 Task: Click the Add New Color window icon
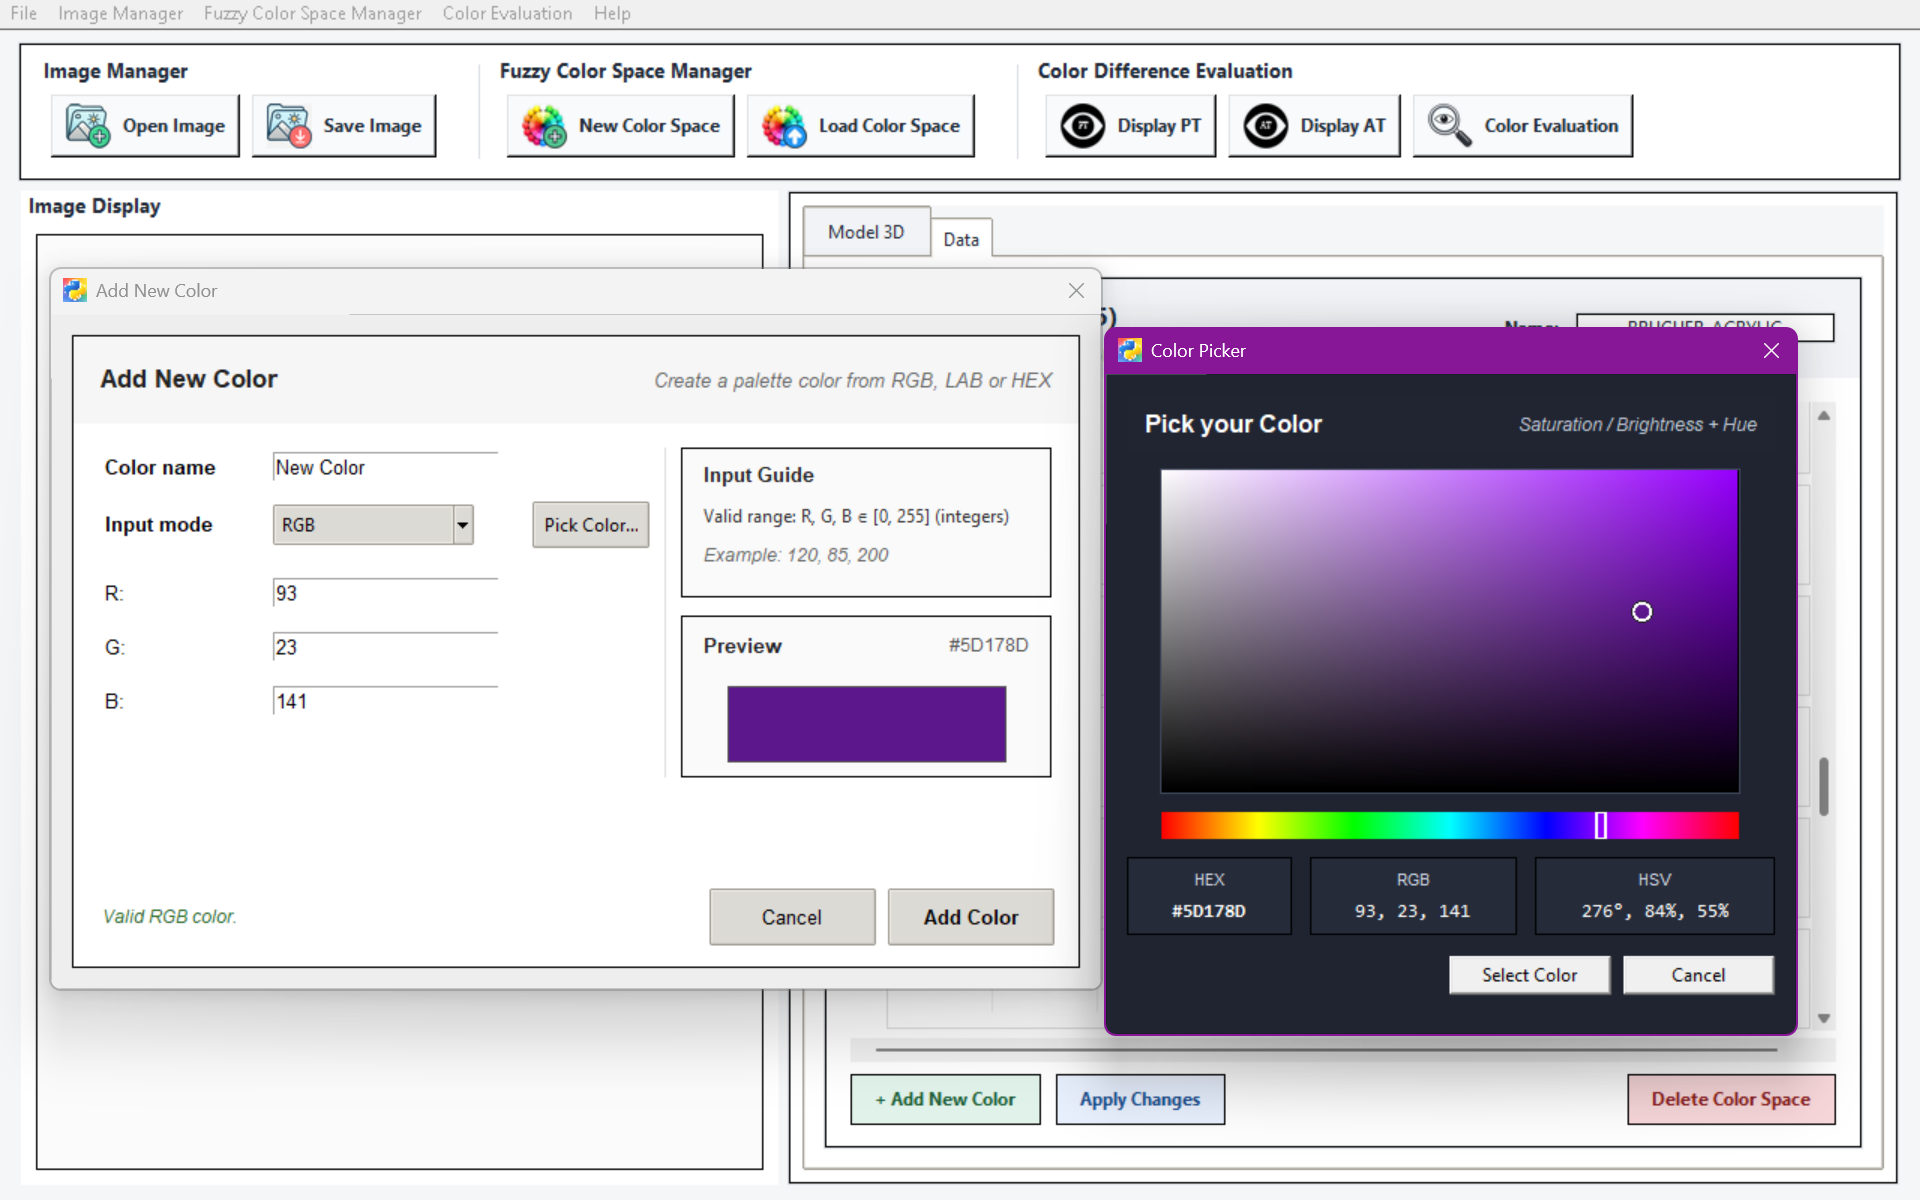tap(75, 290)
